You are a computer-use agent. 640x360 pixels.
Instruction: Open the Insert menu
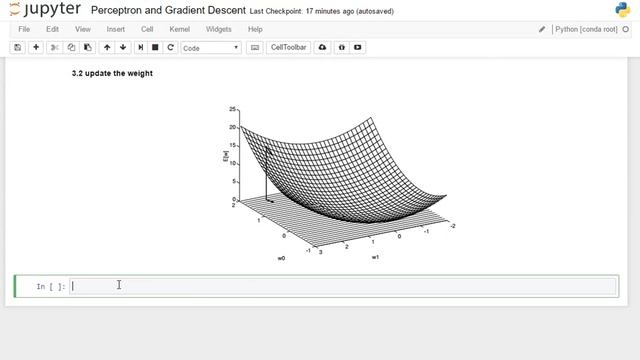[x=116, y=29]
